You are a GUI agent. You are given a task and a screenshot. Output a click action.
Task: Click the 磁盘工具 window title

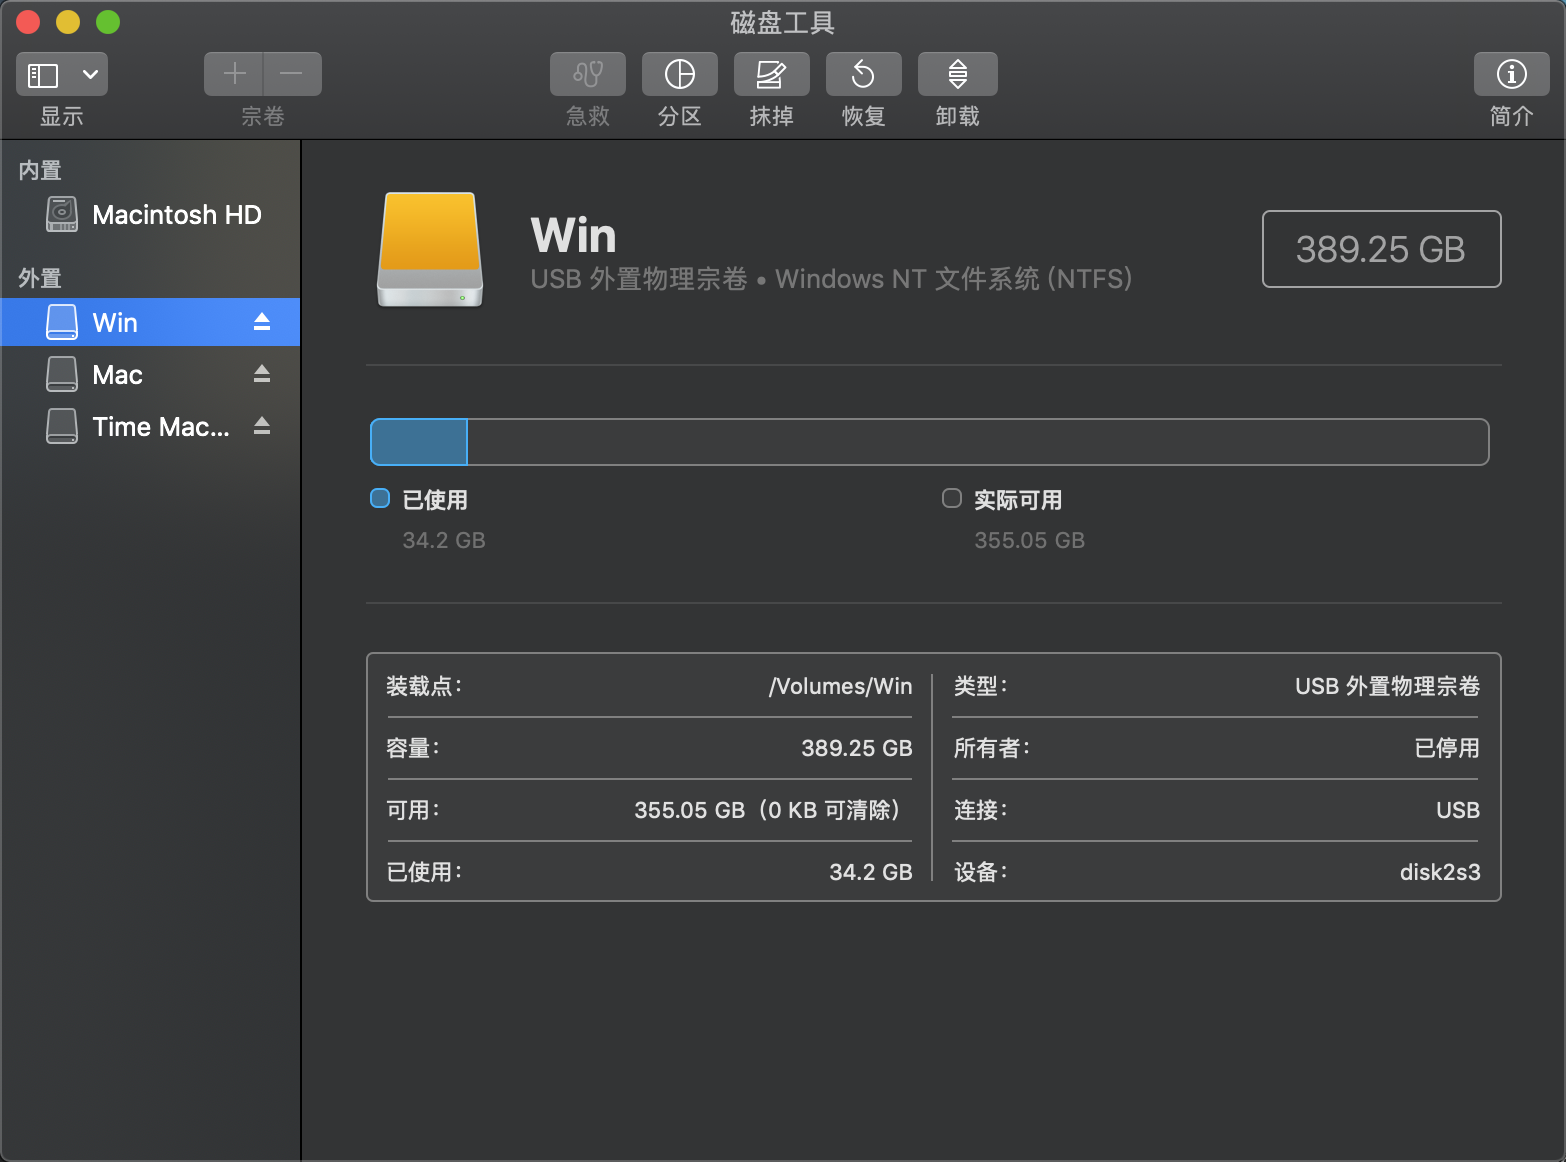pyautogui.click(x=782, y=22)
